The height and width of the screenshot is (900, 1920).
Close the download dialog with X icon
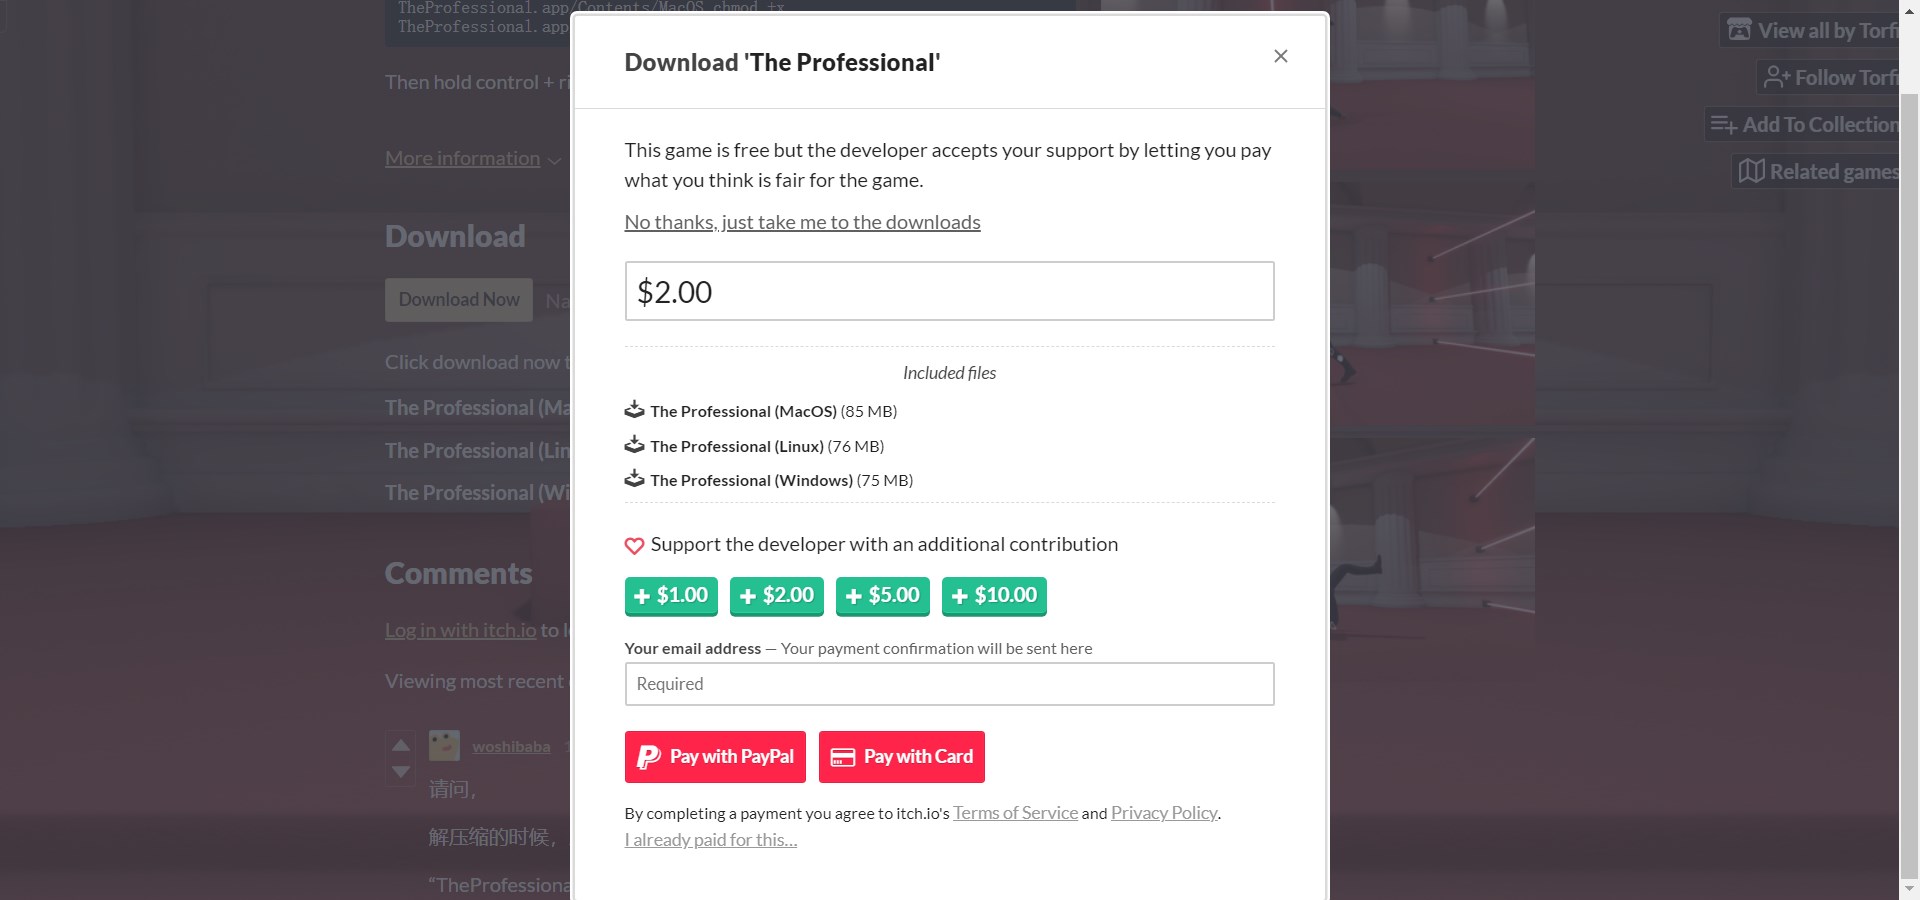[1280, 56]
